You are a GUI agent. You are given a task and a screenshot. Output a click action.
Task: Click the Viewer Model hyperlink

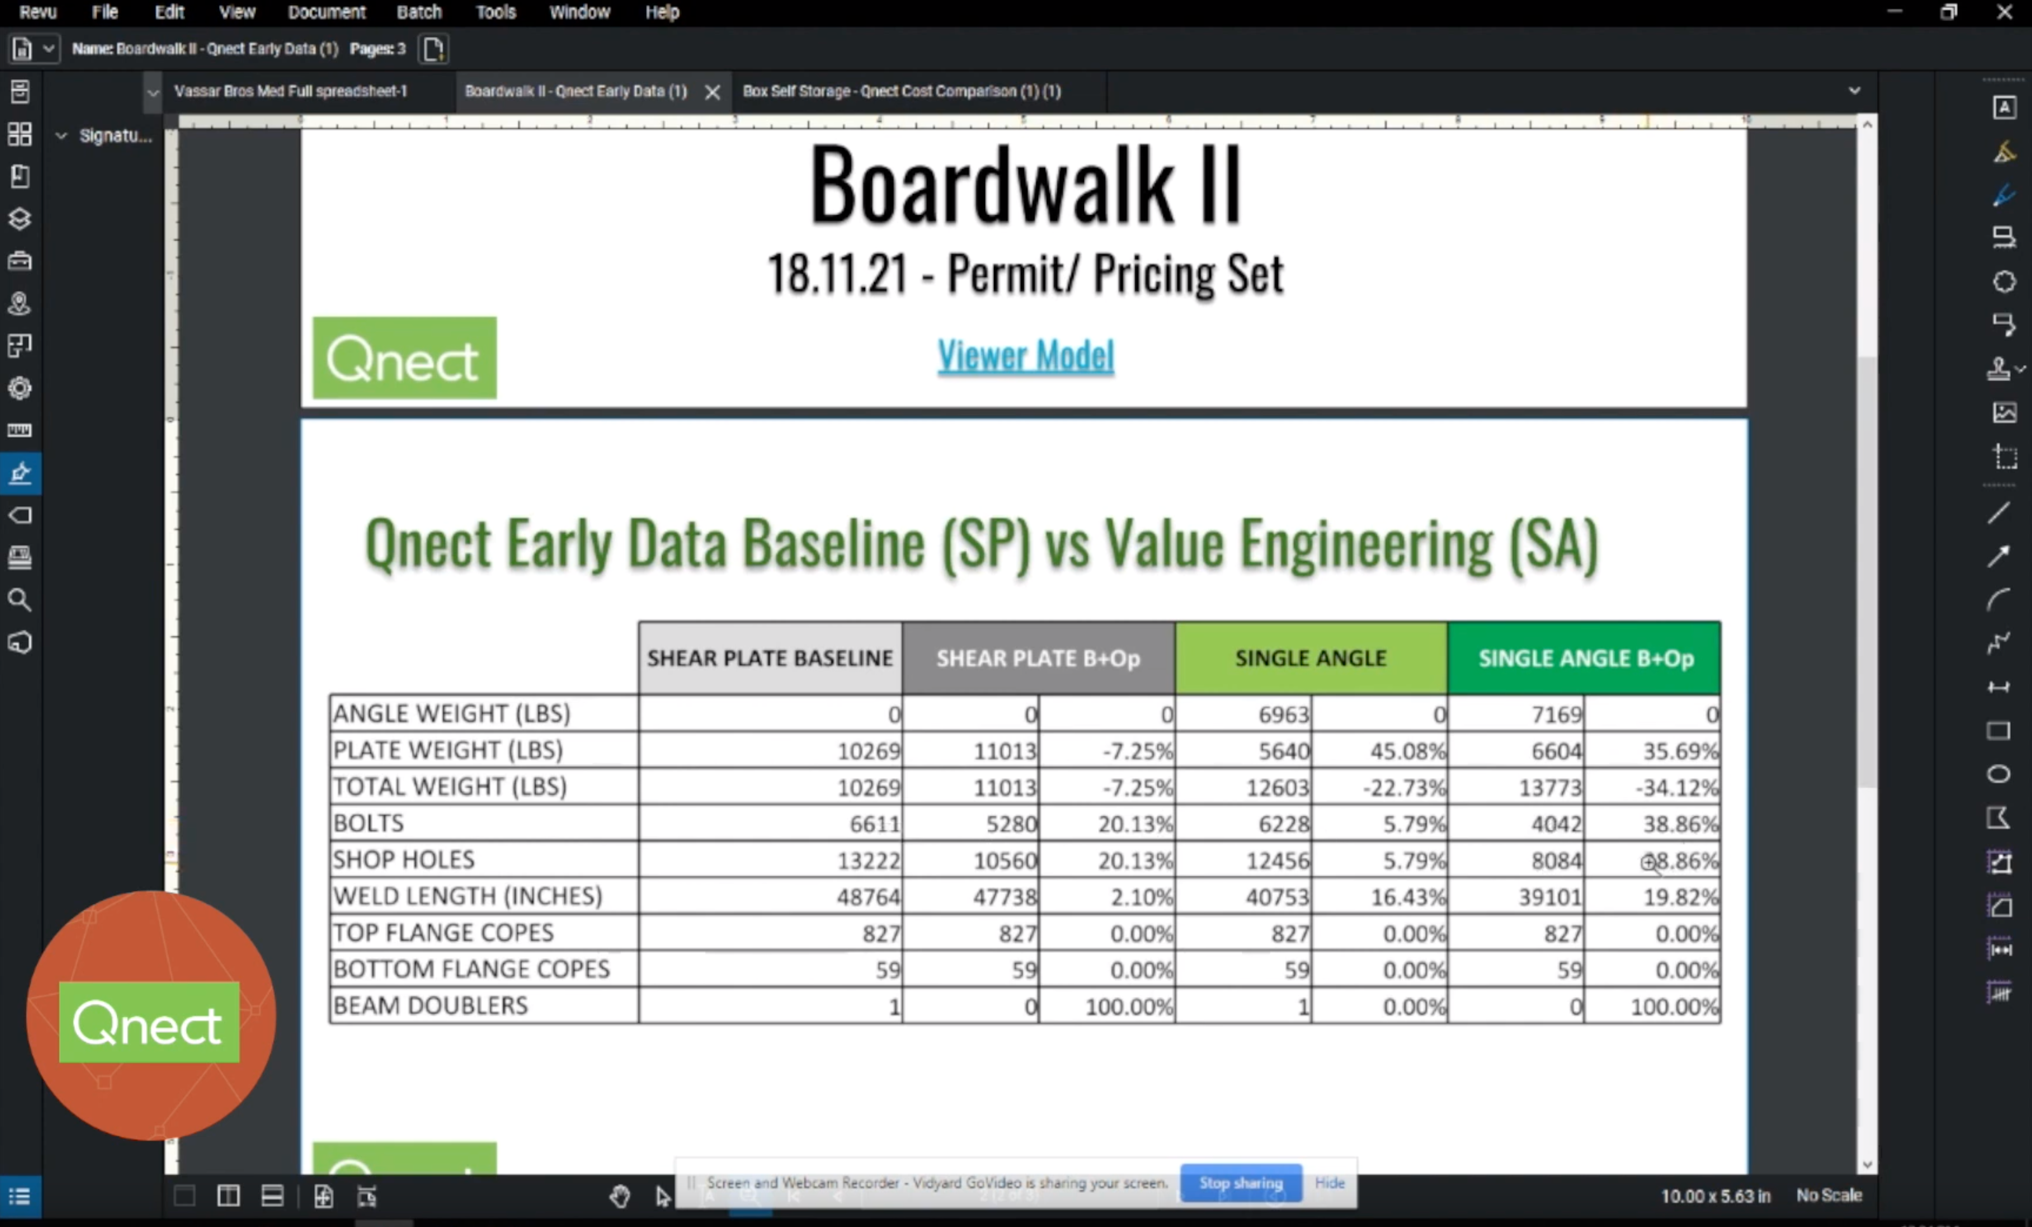[x=1025, y=356]
